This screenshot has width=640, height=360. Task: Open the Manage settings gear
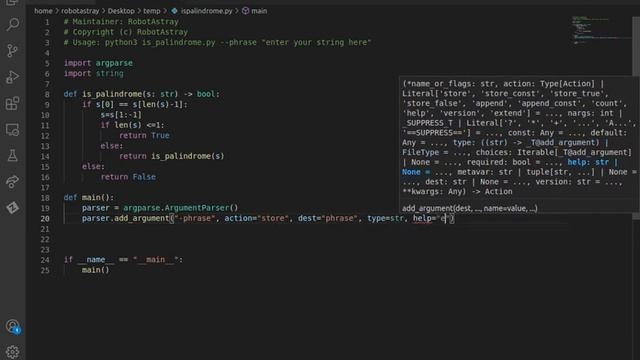point(13,352)
